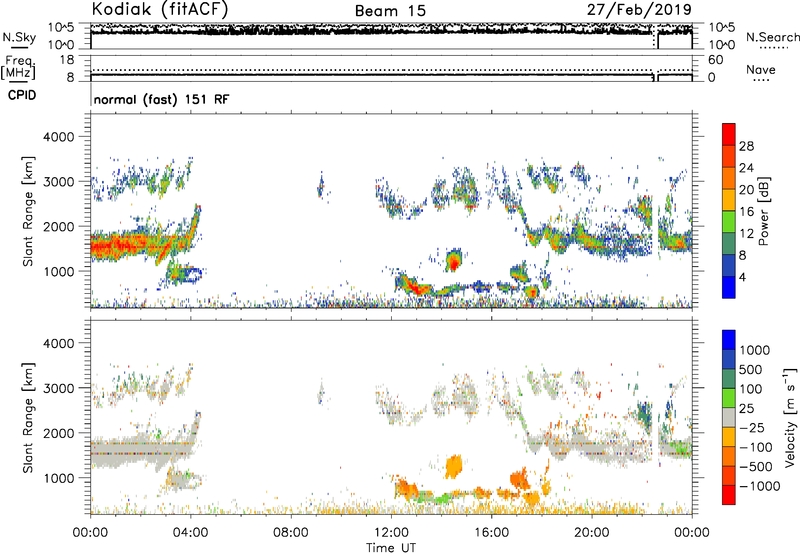
Task: Click the 3000 tick of the velocity panel
Action: (x=59, y=388)
